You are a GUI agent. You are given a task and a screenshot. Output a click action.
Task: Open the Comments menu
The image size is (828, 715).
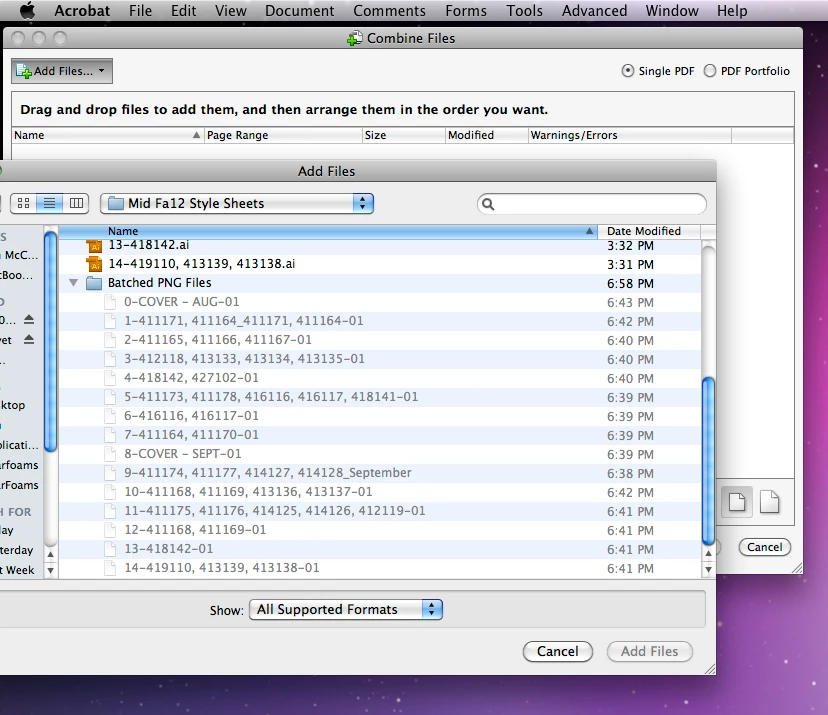(x=389, y=11)
